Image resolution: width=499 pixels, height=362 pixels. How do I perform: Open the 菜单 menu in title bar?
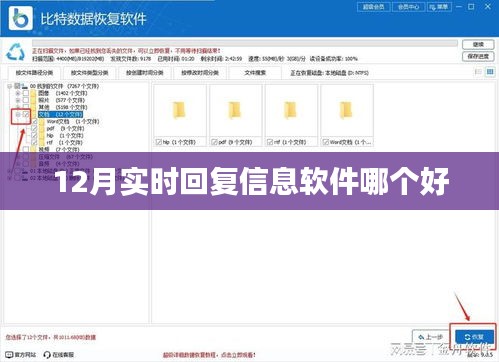click(x=440, y=7)
